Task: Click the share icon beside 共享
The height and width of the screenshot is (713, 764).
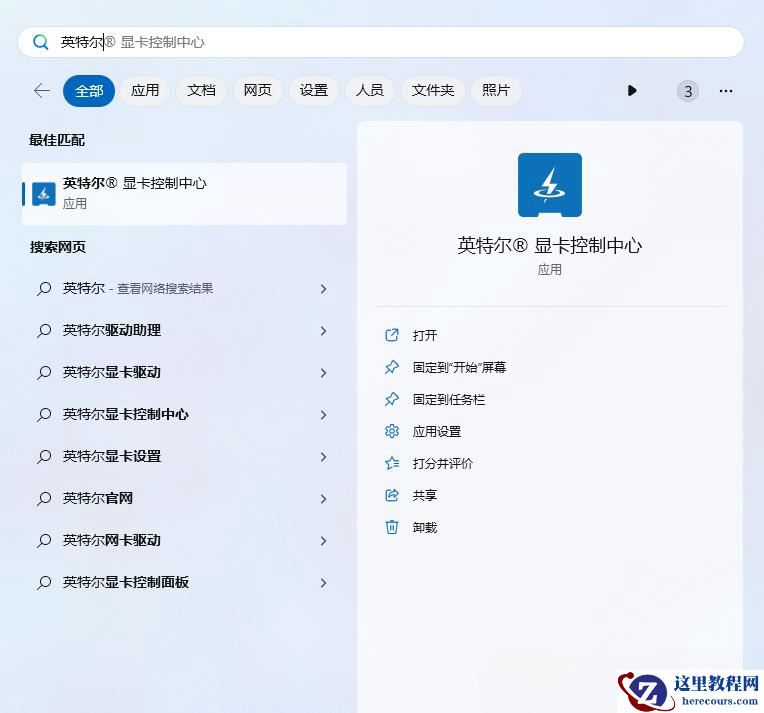Action: [392, 495]
